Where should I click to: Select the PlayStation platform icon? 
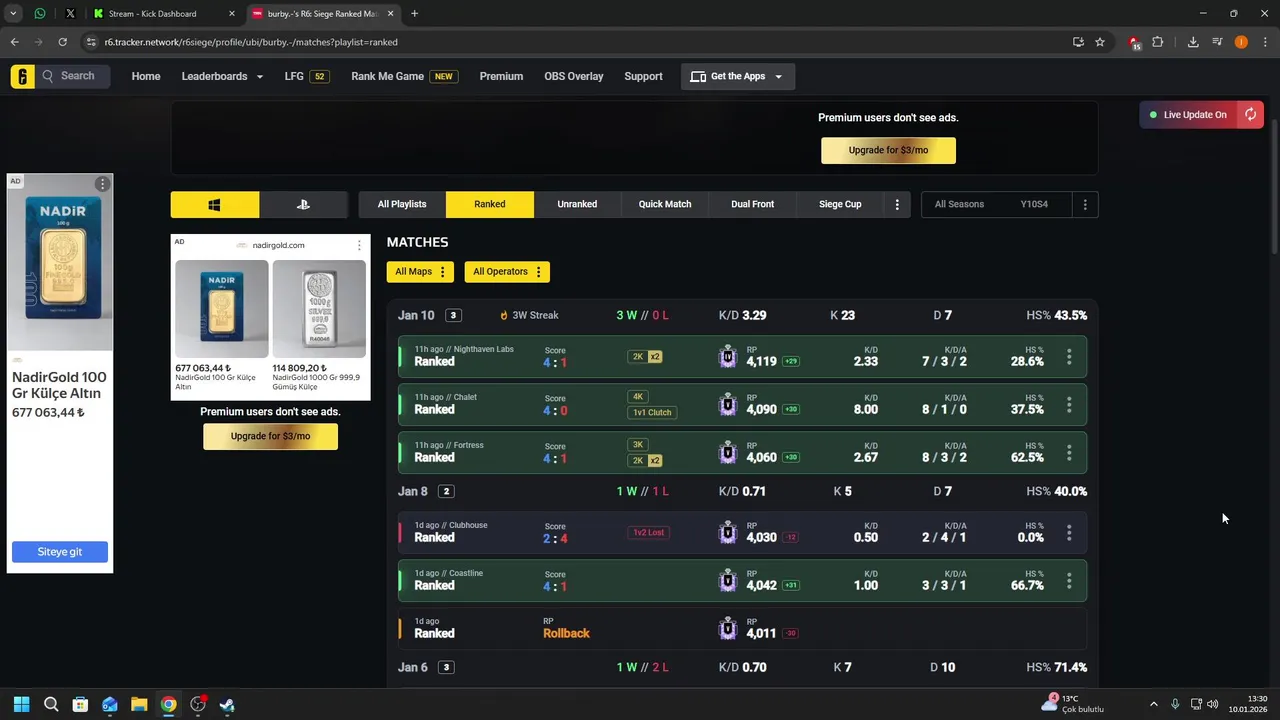303,204
